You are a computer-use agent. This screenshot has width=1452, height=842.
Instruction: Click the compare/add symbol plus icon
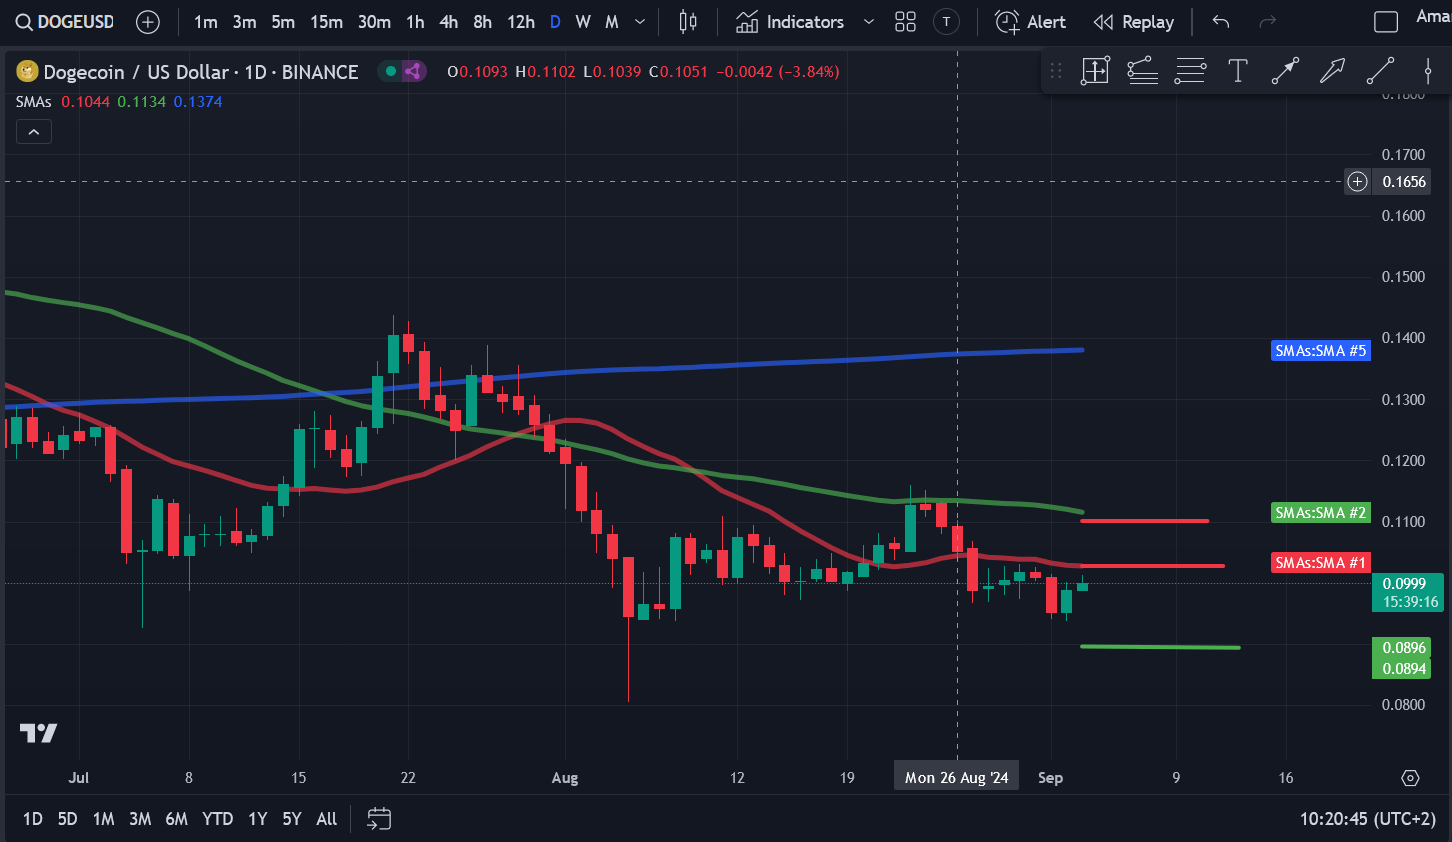click(x=148, y=22)
